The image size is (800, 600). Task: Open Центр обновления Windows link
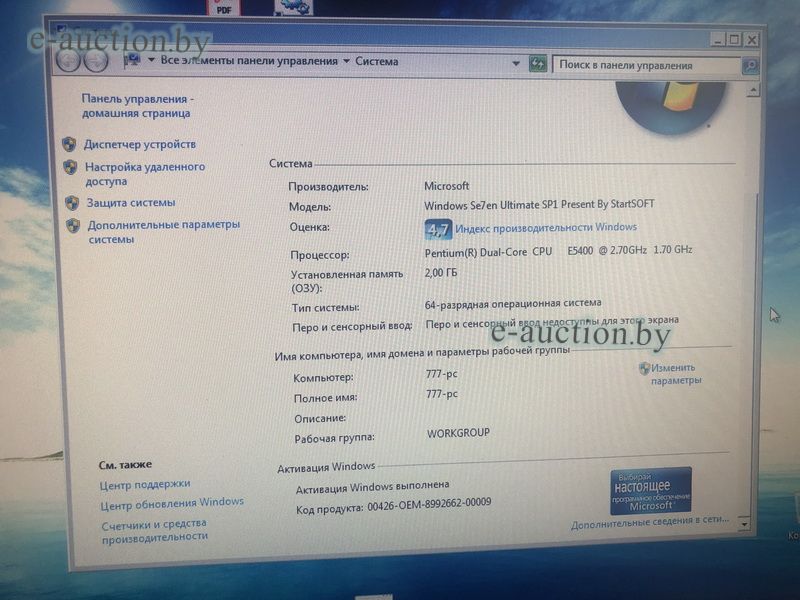coord(172,502)
